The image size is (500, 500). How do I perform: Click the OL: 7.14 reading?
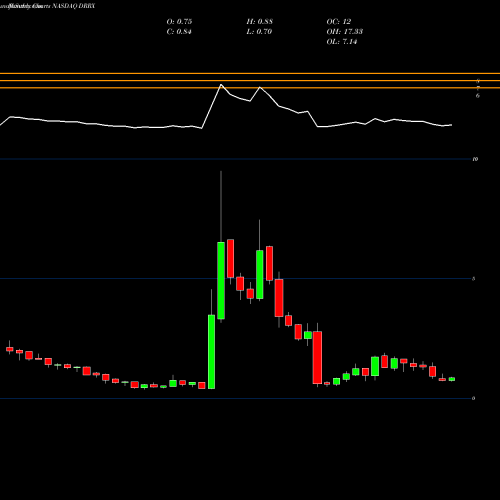[342, 41]
